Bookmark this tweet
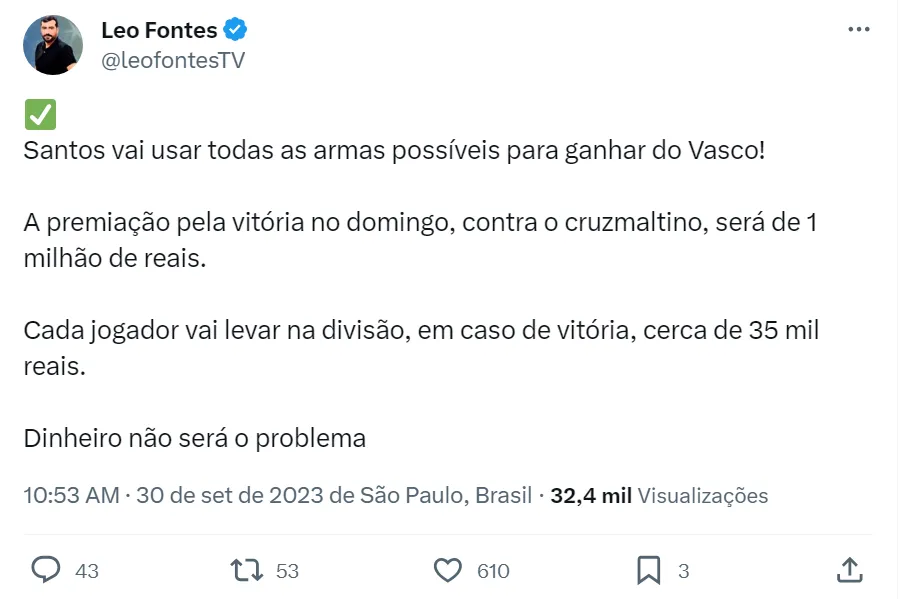This screenshot has width=918, height=599. 649,570
